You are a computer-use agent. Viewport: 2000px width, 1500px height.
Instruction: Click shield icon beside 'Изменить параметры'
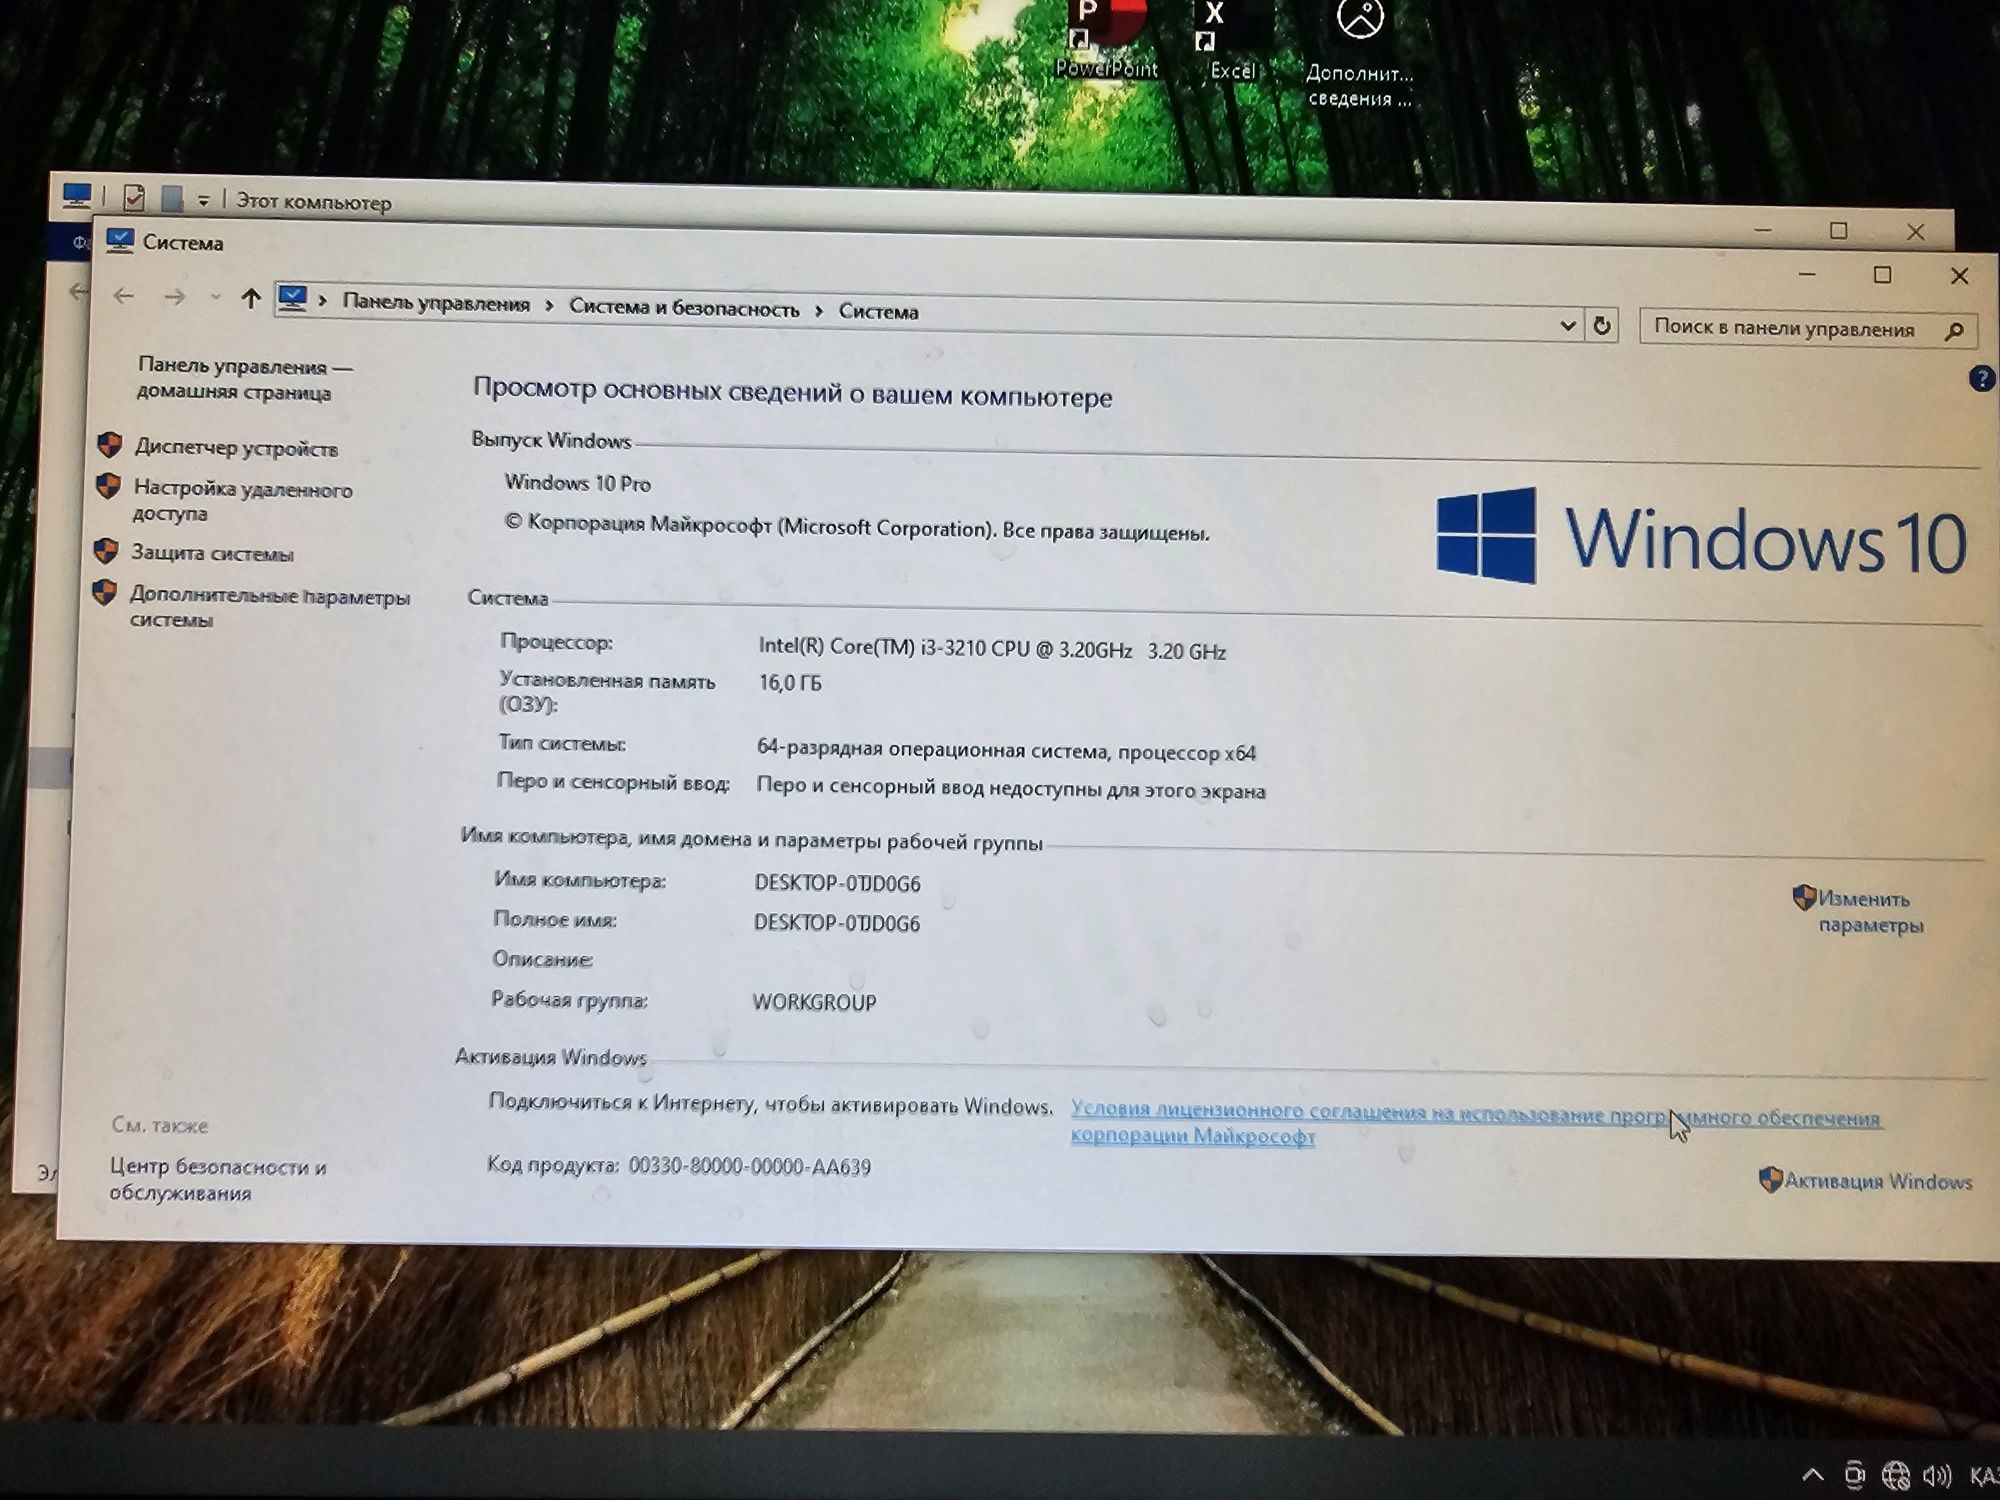tap(1804, 897)
